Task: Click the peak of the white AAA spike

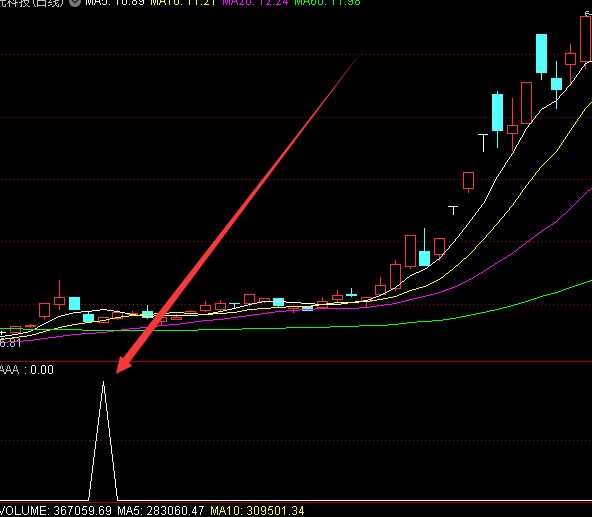Action: (103, 382)
